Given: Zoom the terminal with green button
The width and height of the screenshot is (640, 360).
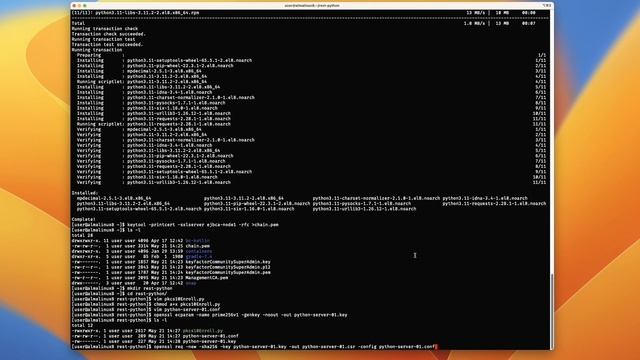Looking at the screenshot, I should tap(85, 6).
